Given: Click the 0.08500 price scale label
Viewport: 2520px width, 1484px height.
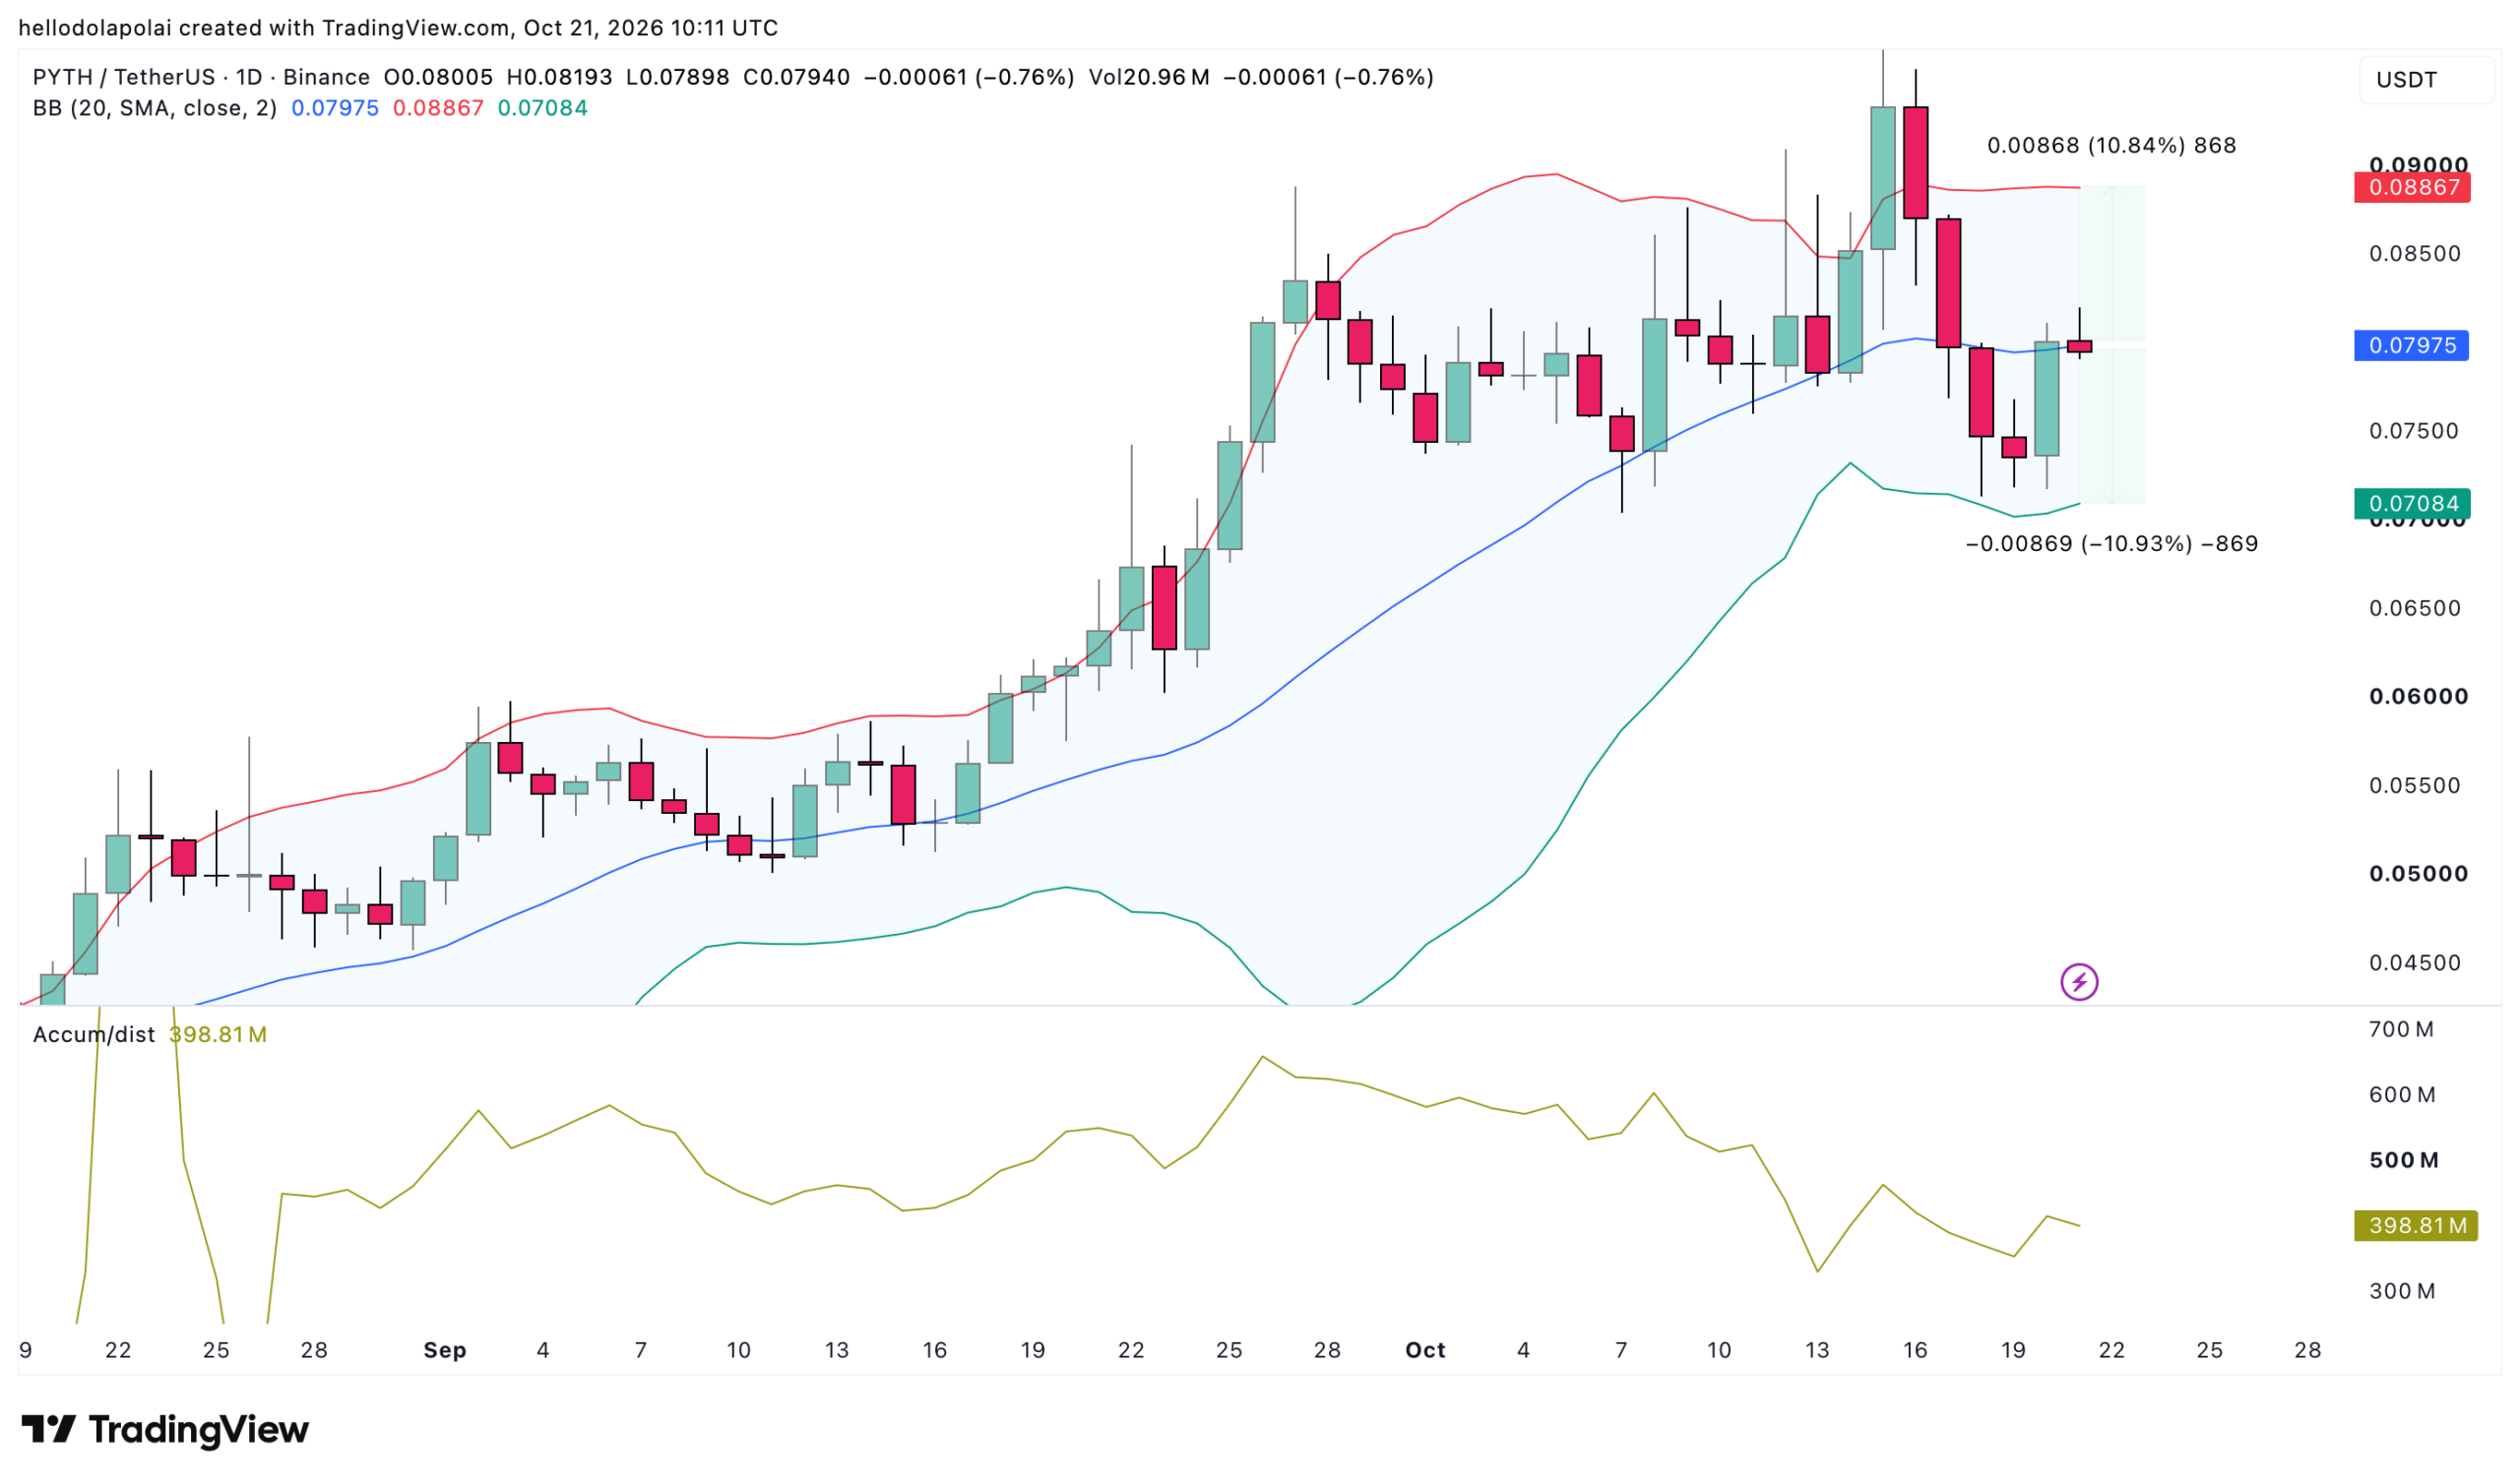Looking at the screenshot, I should click(x=2414, y=254).
